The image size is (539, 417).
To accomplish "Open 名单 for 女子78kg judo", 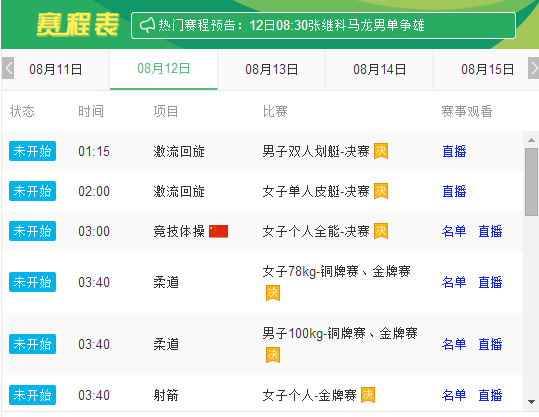I will pyautogui.click(x=454, y=282).
